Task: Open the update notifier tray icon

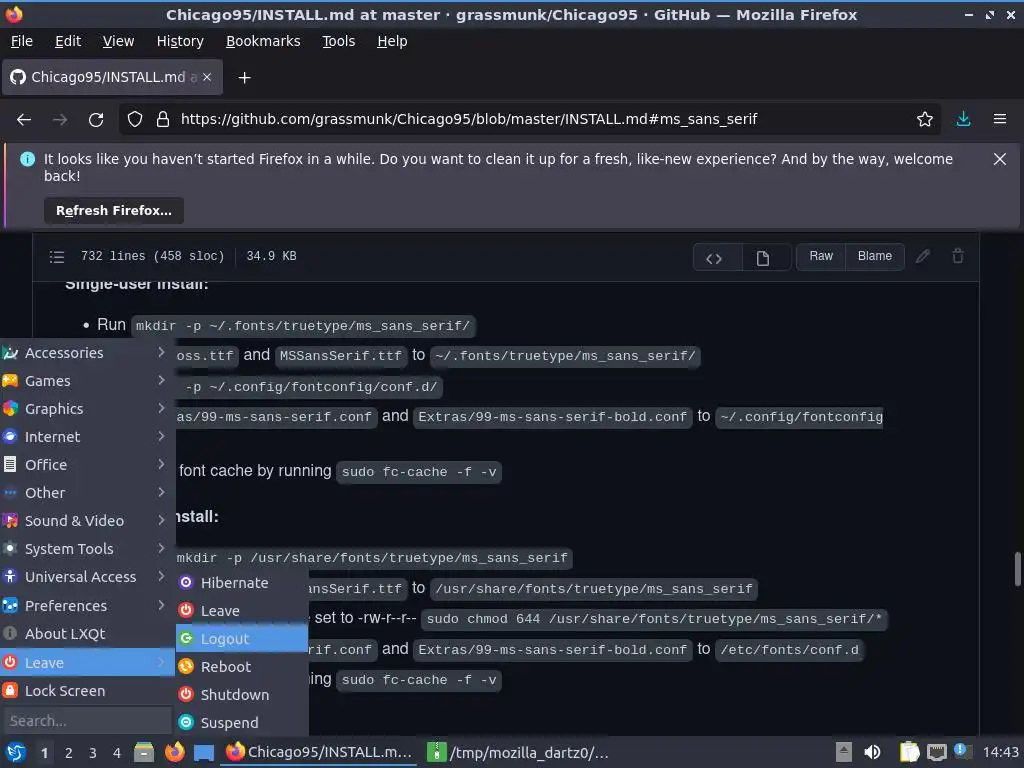Action: point(963,751)
